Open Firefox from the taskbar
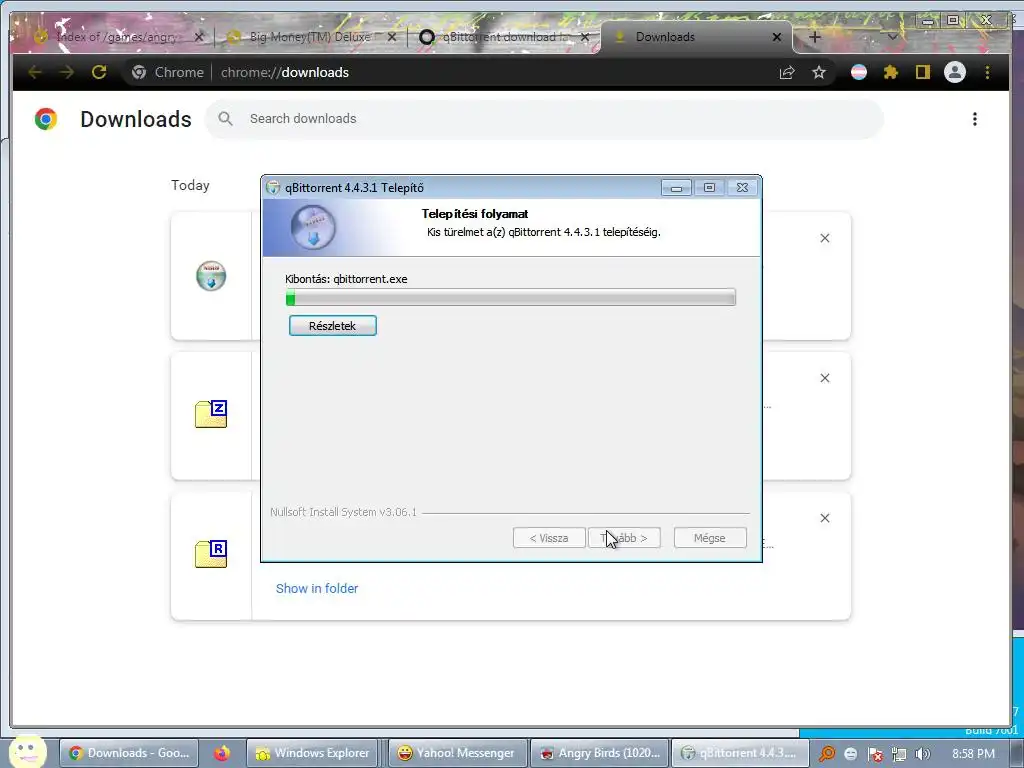This screenshot has width=1024, height=768. coord(221,754)
